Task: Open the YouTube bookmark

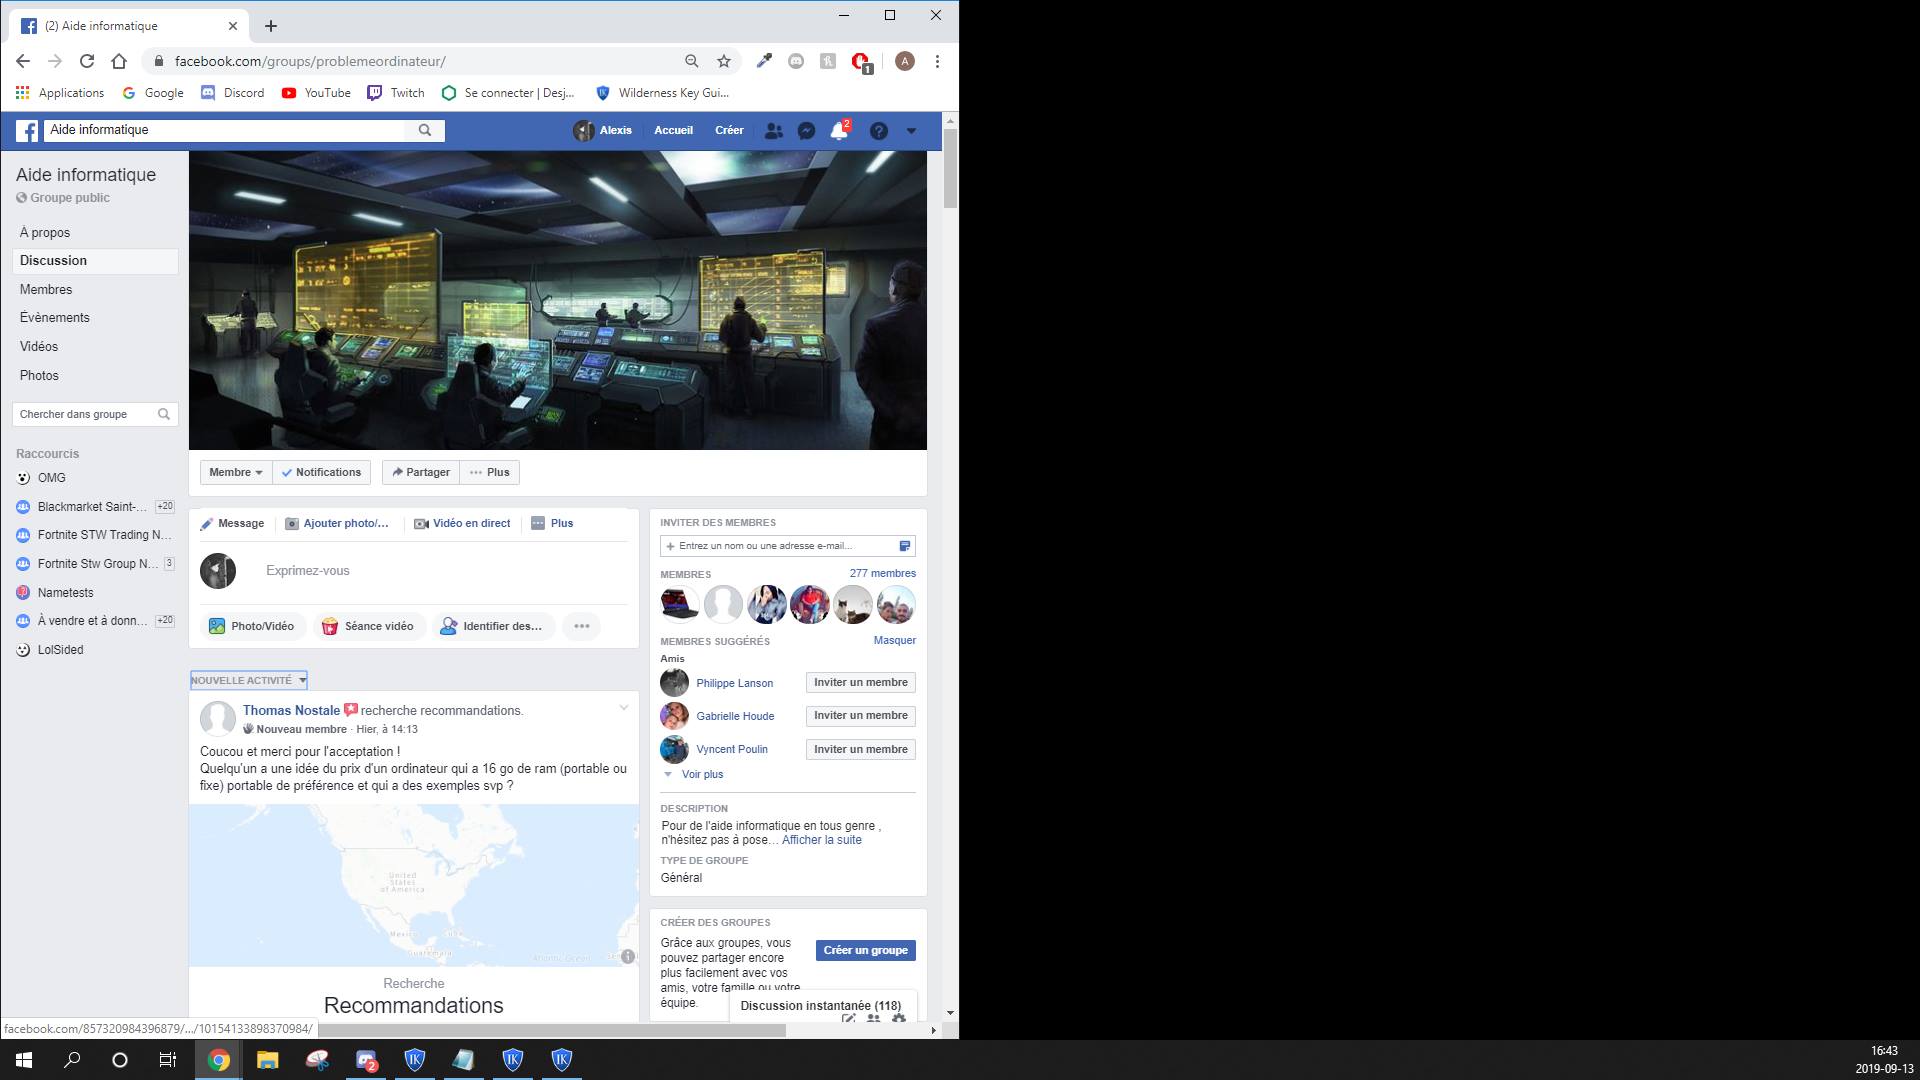Action: point(316,93)
